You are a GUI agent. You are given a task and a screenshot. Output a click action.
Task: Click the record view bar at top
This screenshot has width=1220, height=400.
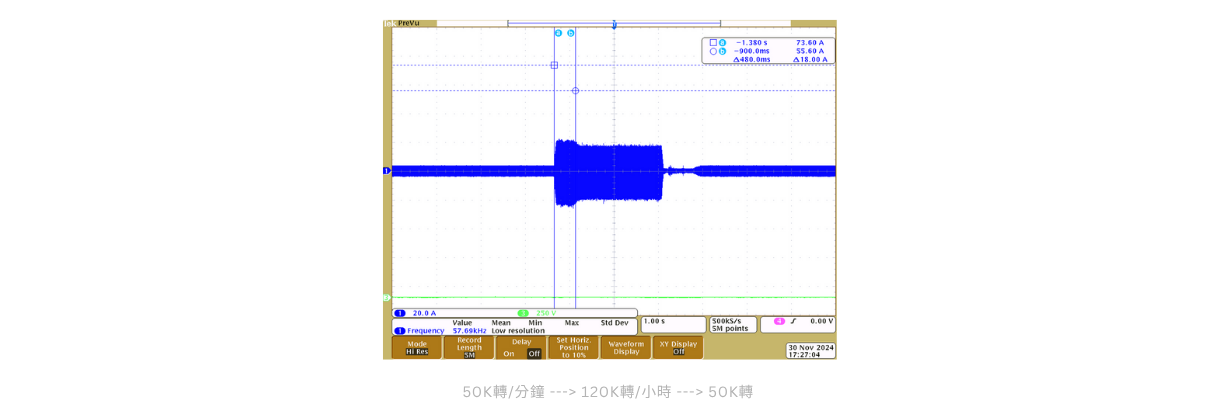(614, 23)
